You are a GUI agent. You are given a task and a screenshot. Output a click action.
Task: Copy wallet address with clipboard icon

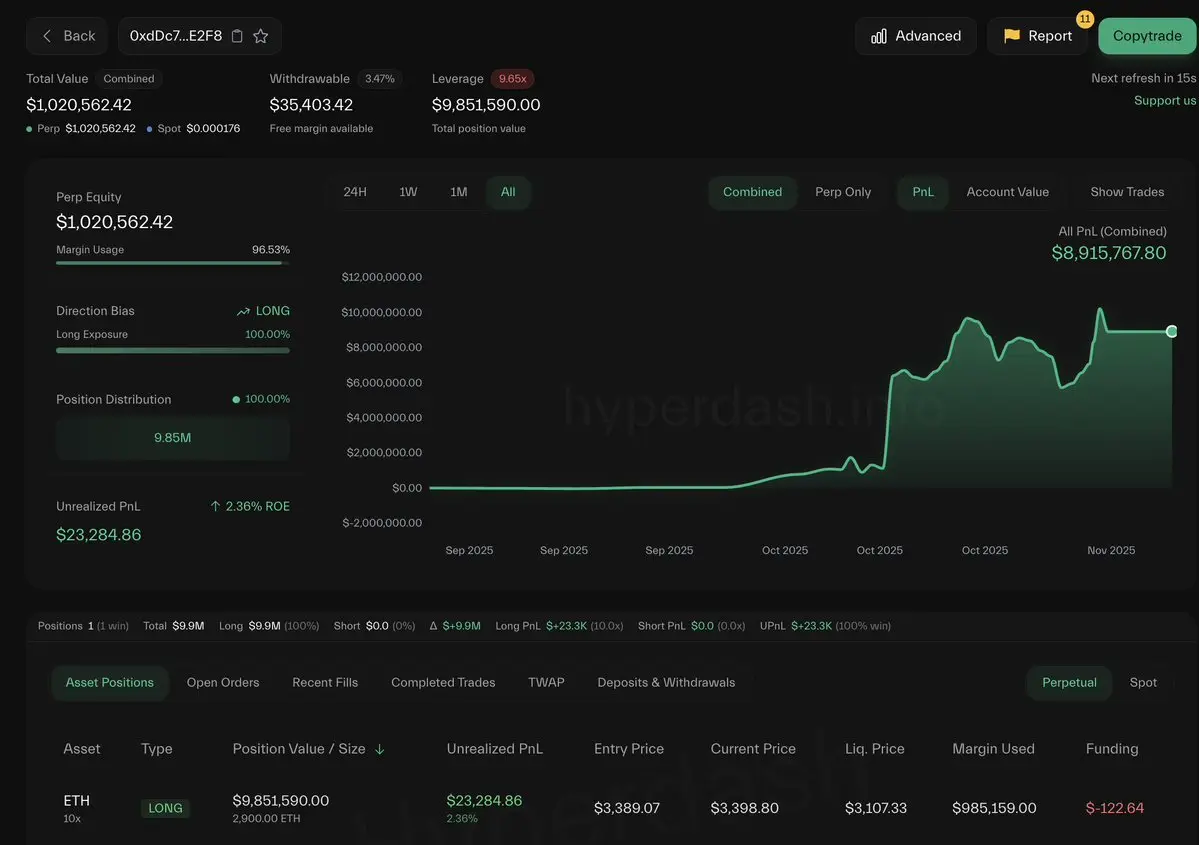[x=237, y=36]
